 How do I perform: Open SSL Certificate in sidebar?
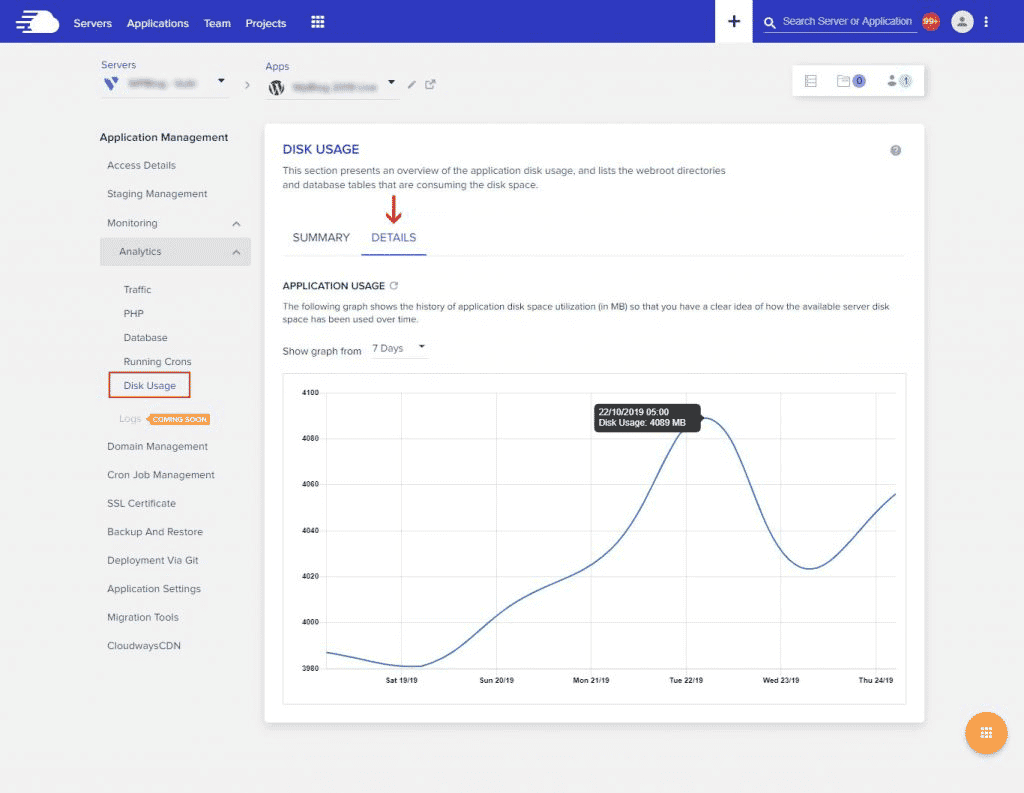coord(141,504)
